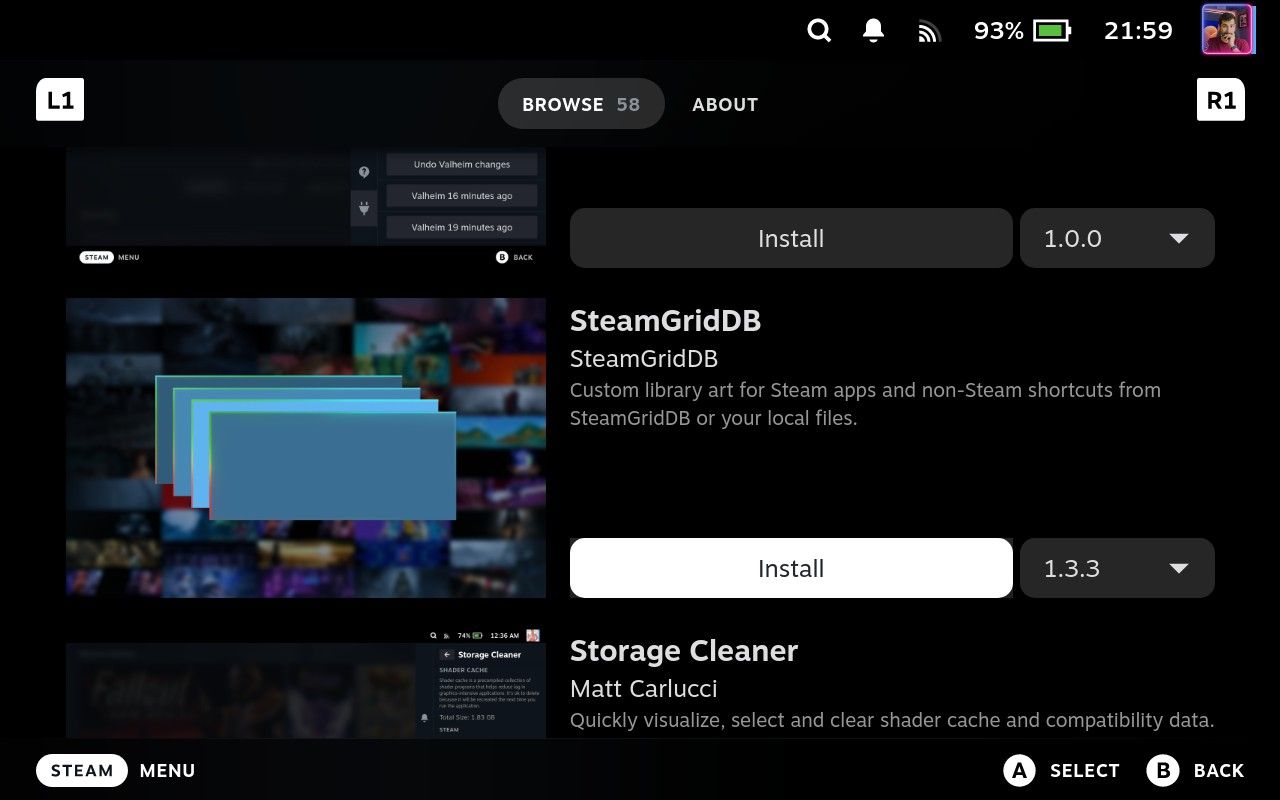Check the battery status icon
This screenshot has width=1280, height=800.
click(x=1052, y=31)
